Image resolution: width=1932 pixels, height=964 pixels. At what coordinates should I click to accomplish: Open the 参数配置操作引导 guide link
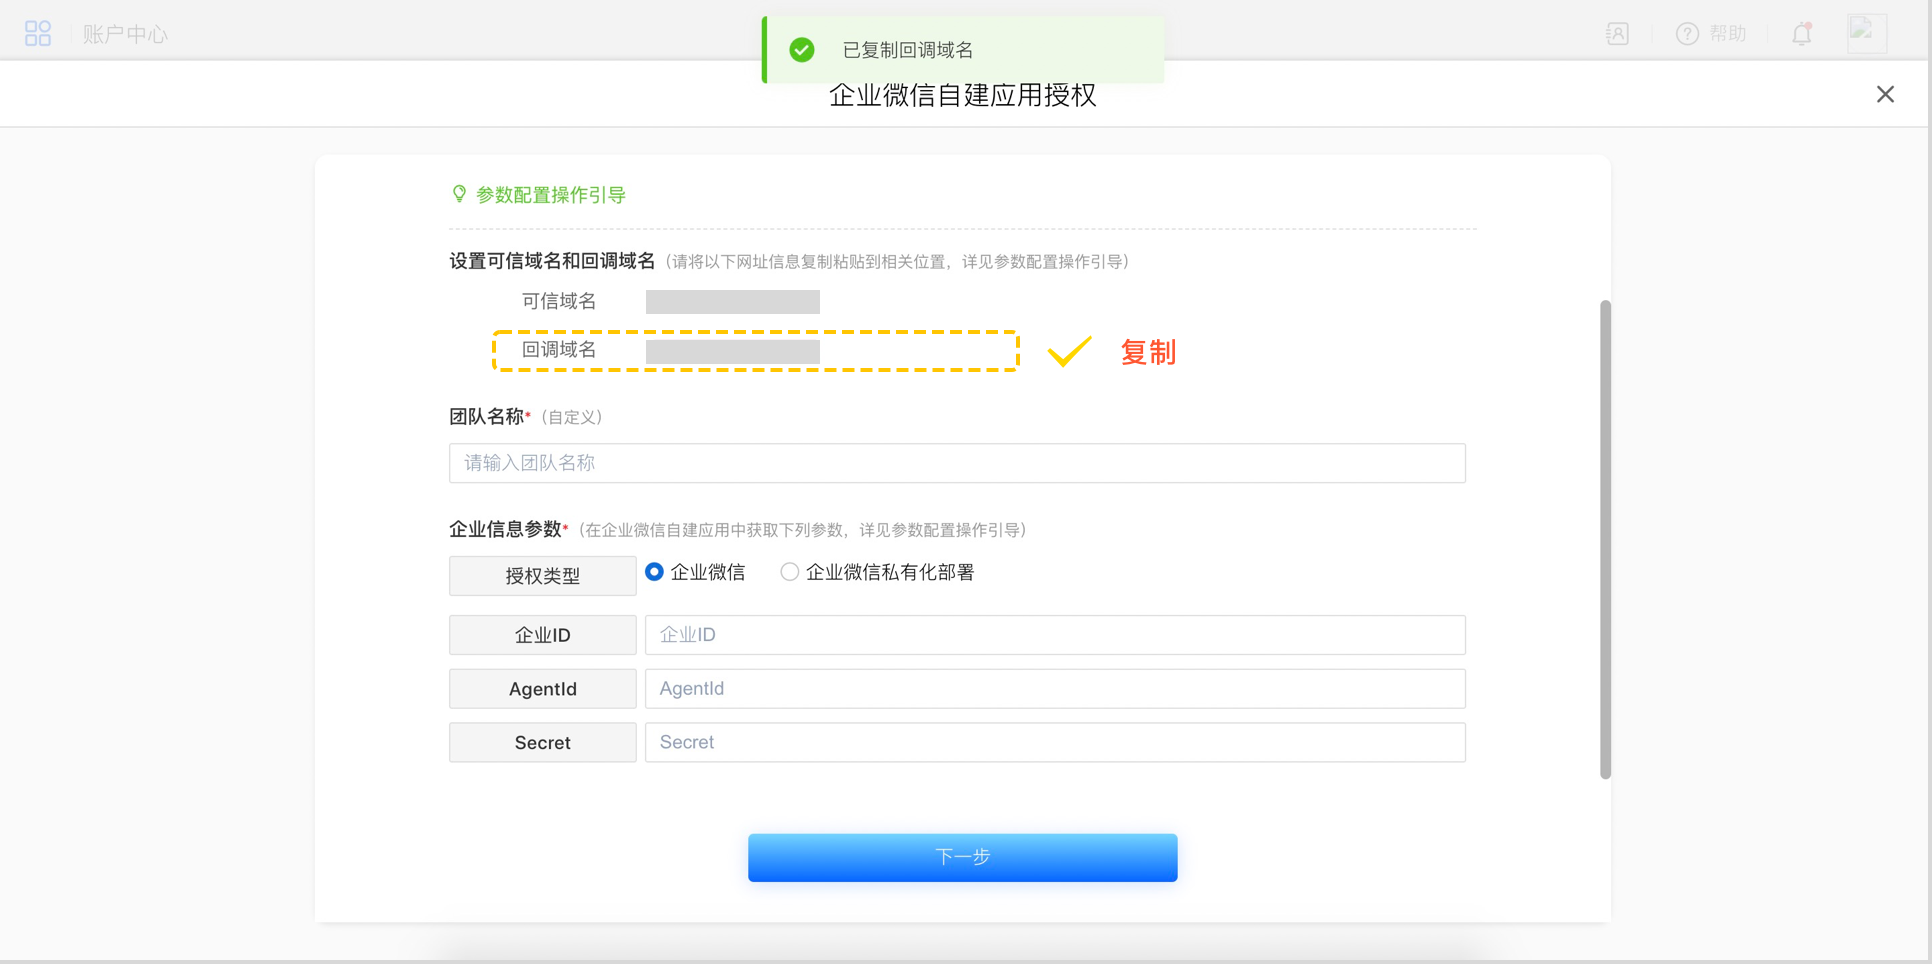point(550,195)
